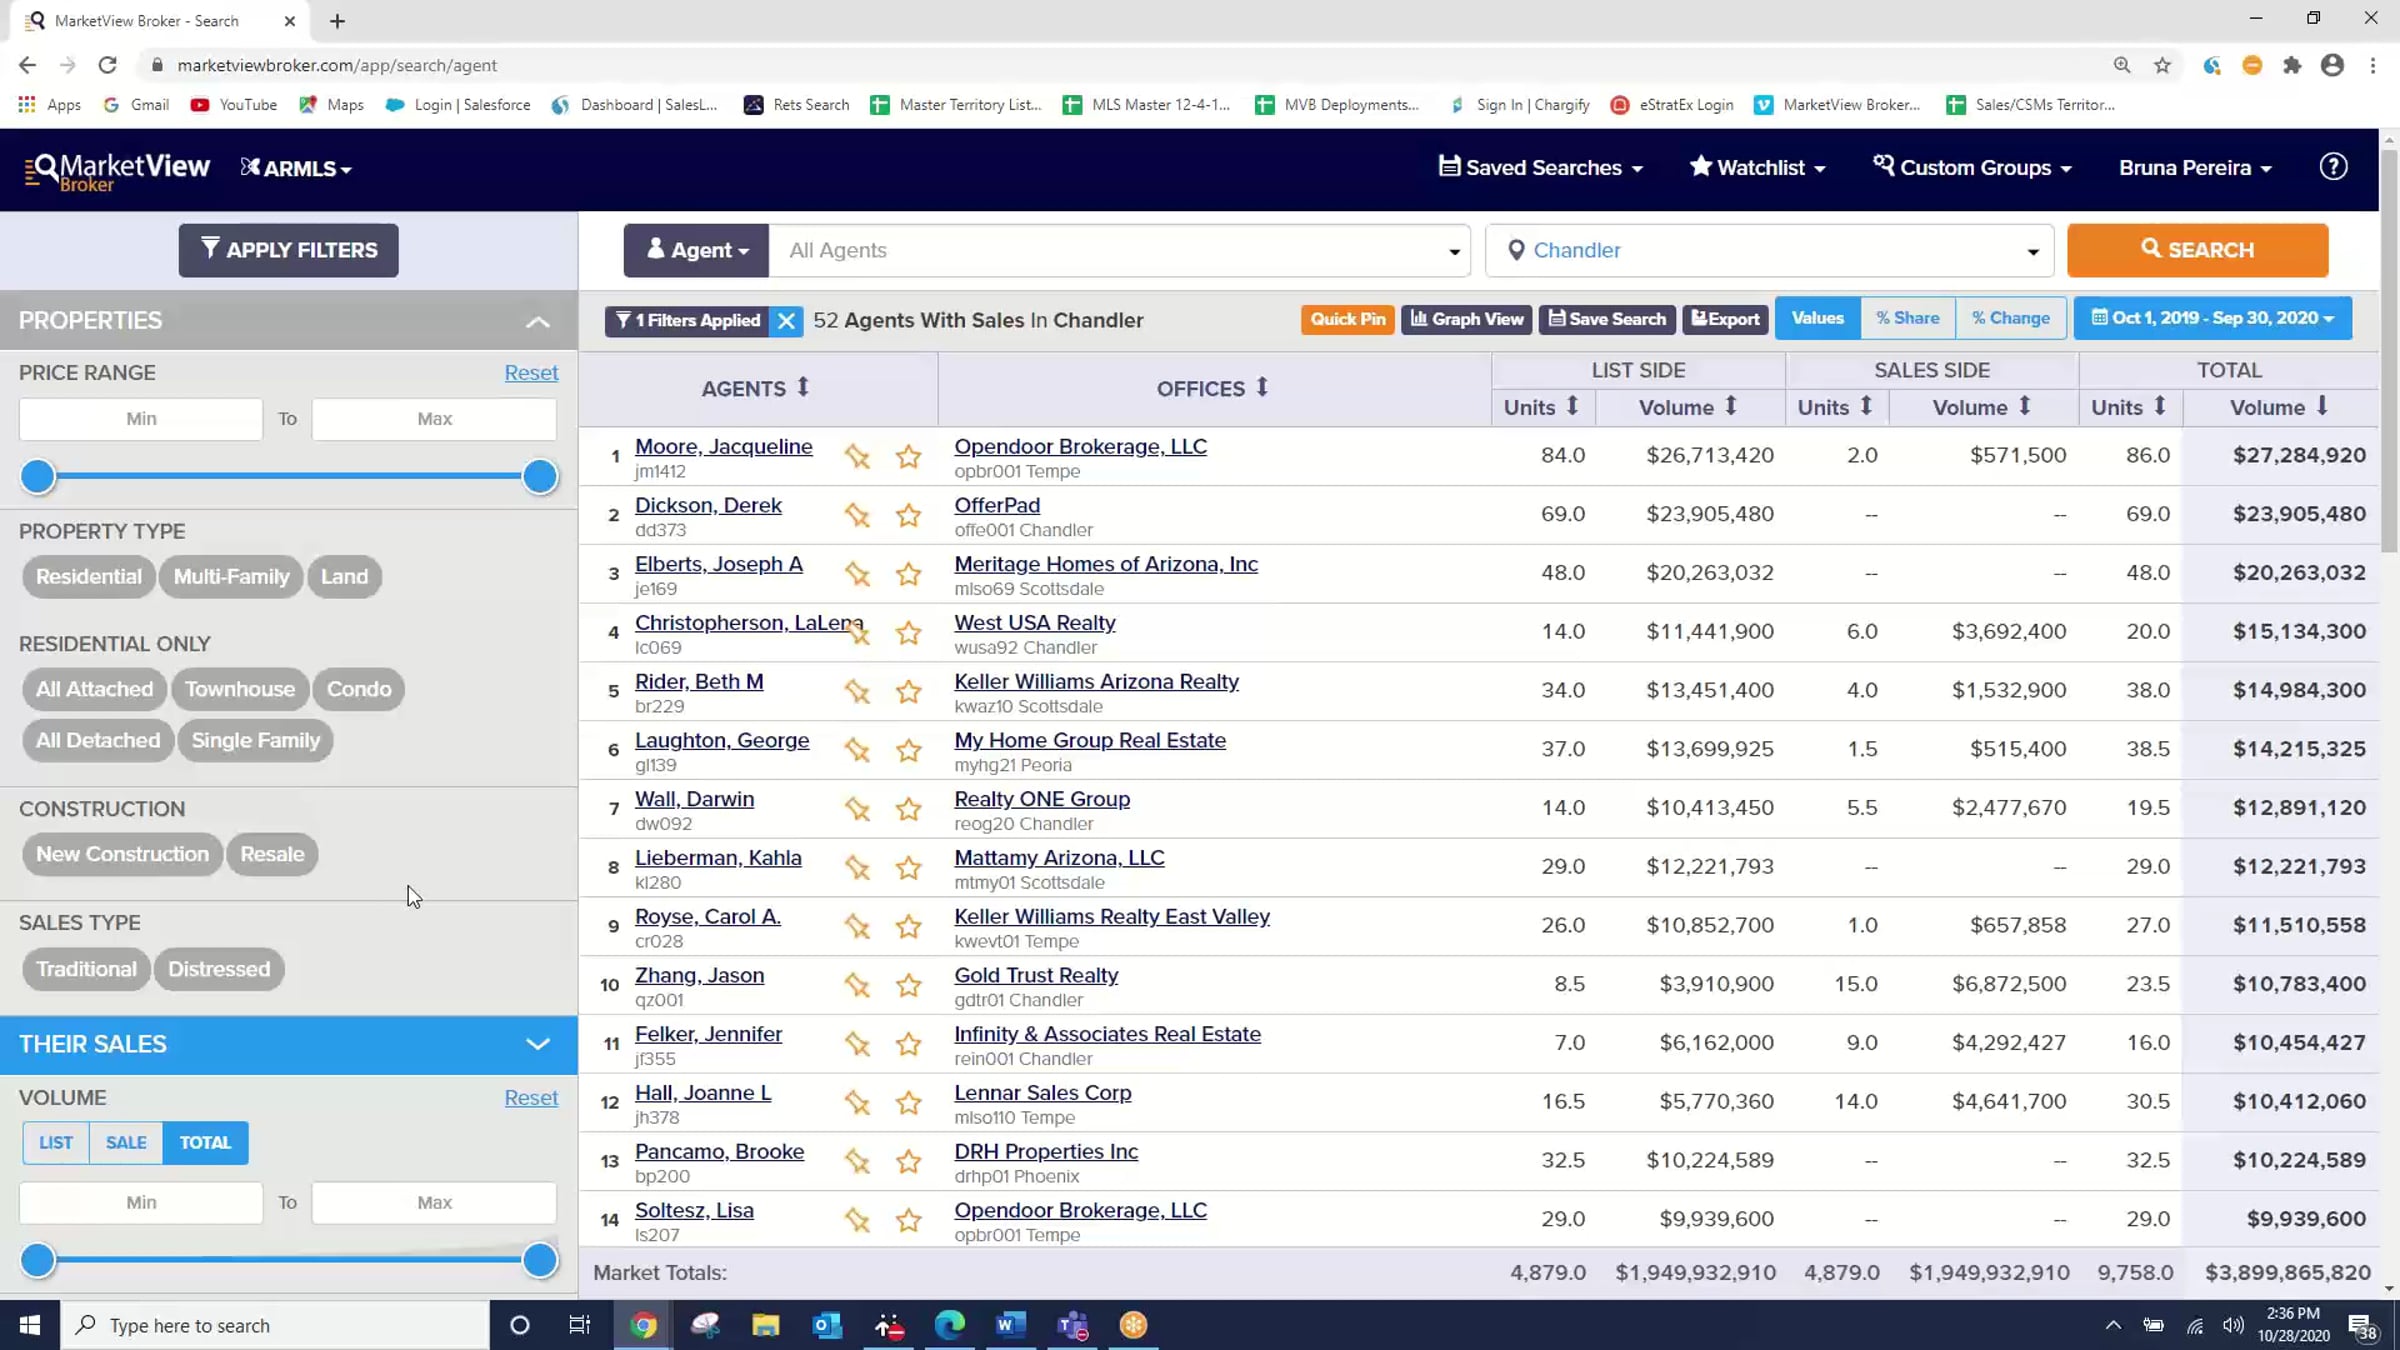
Task: Open Microsoft Word from taskbar
Action: pos(1011,1325)
